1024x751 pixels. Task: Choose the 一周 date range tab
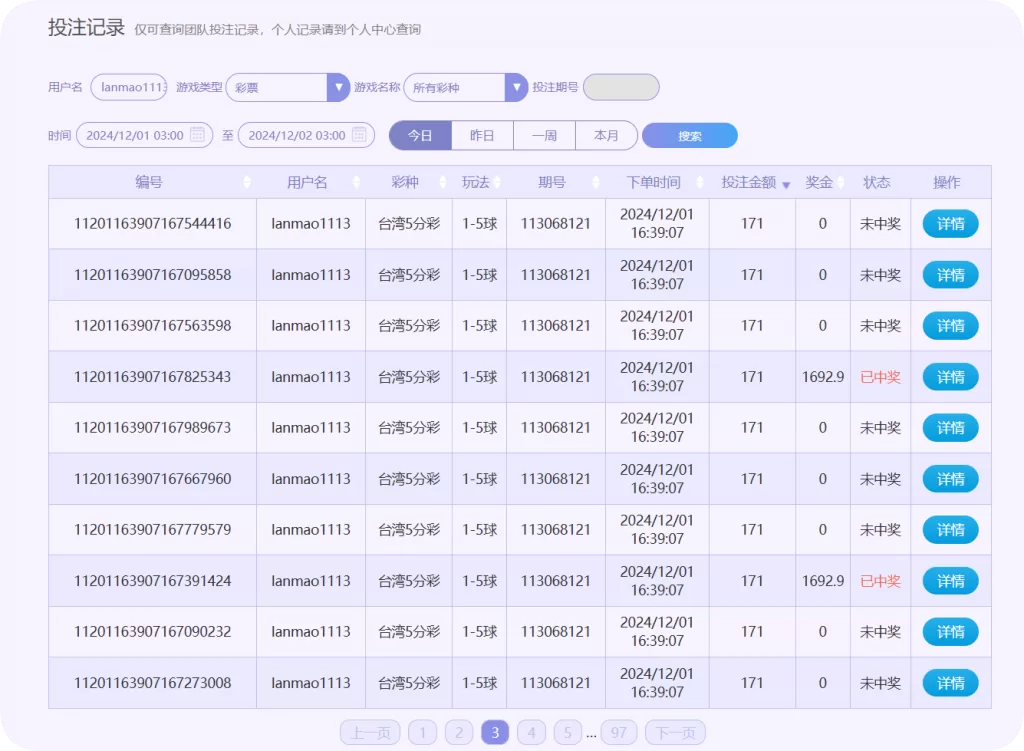click(544, 135)
